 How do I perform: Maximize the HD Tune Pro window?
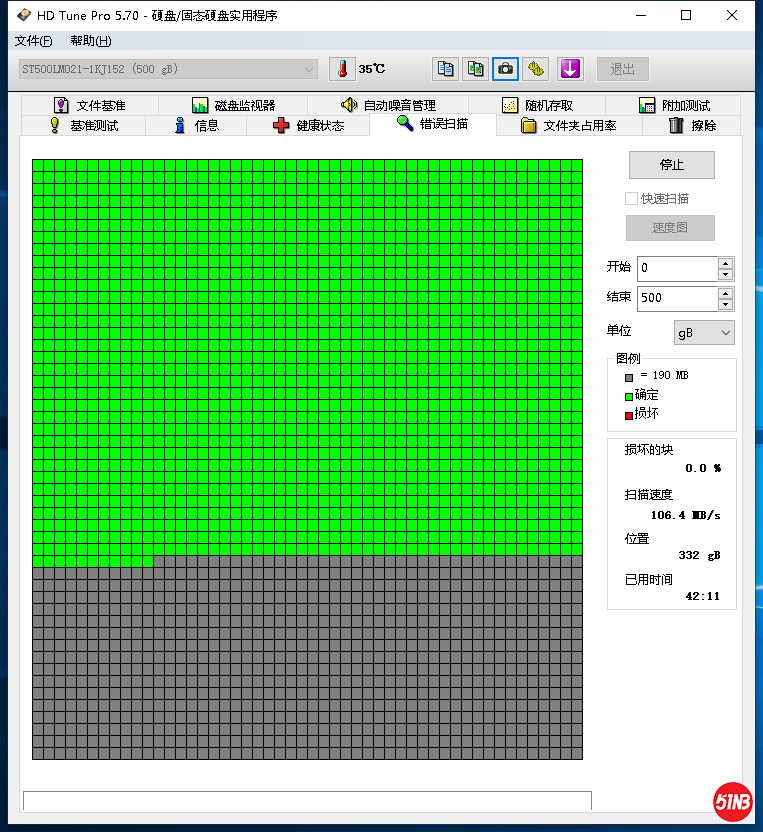pos(686,15)
